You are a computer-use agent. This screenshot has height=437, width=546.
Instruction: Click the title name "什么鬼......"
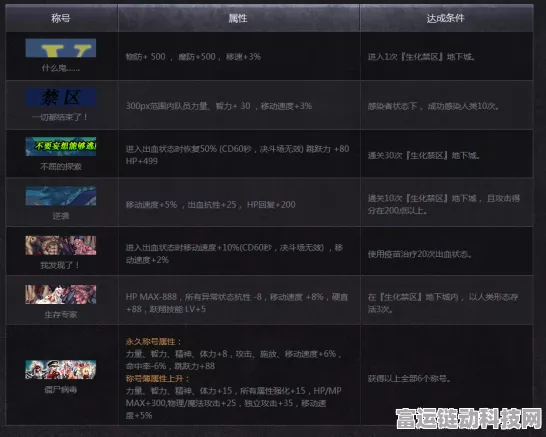click(x=61, y=68)
